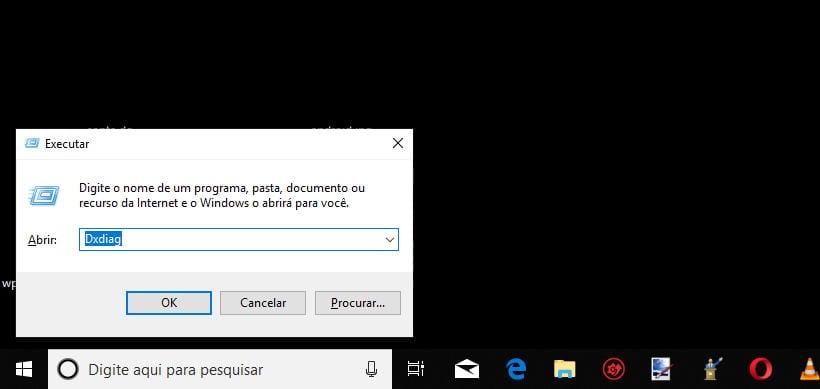Click the 'Digite o nome de um programa' description
The height and width of the screenshot is (389, 820).
pos(222,196)
